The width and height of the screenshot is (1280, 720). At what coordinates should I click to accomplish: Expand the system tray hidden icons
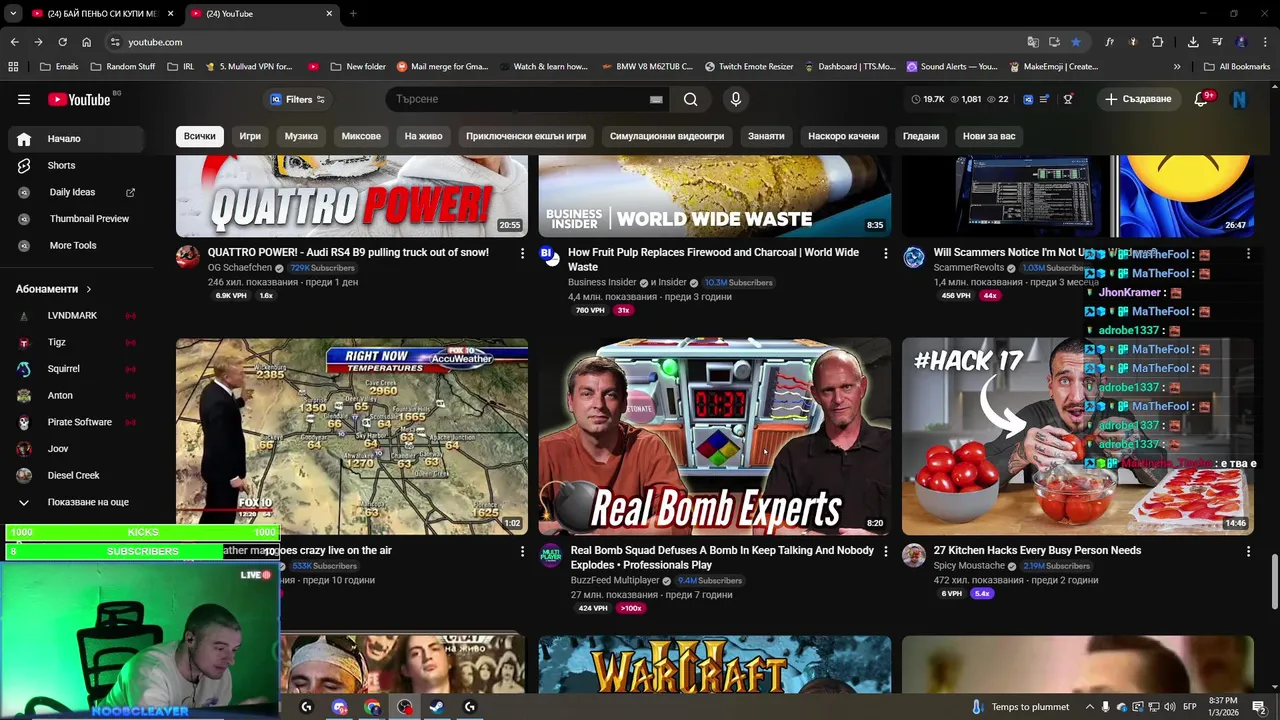(1088, 707)
